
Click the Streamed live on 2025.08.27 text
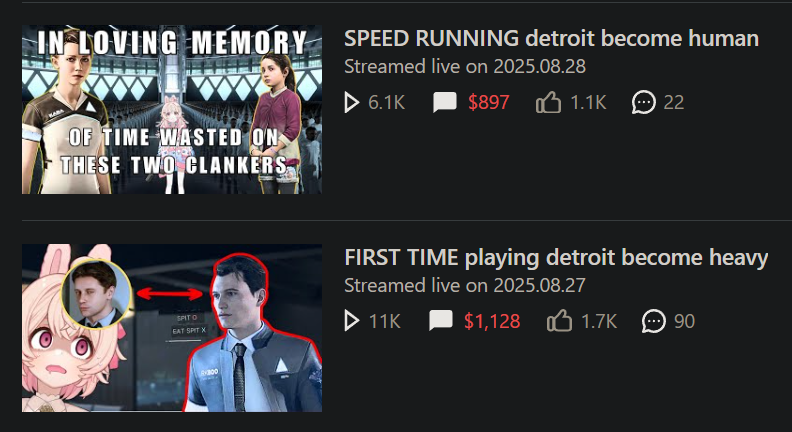[465, 285]
